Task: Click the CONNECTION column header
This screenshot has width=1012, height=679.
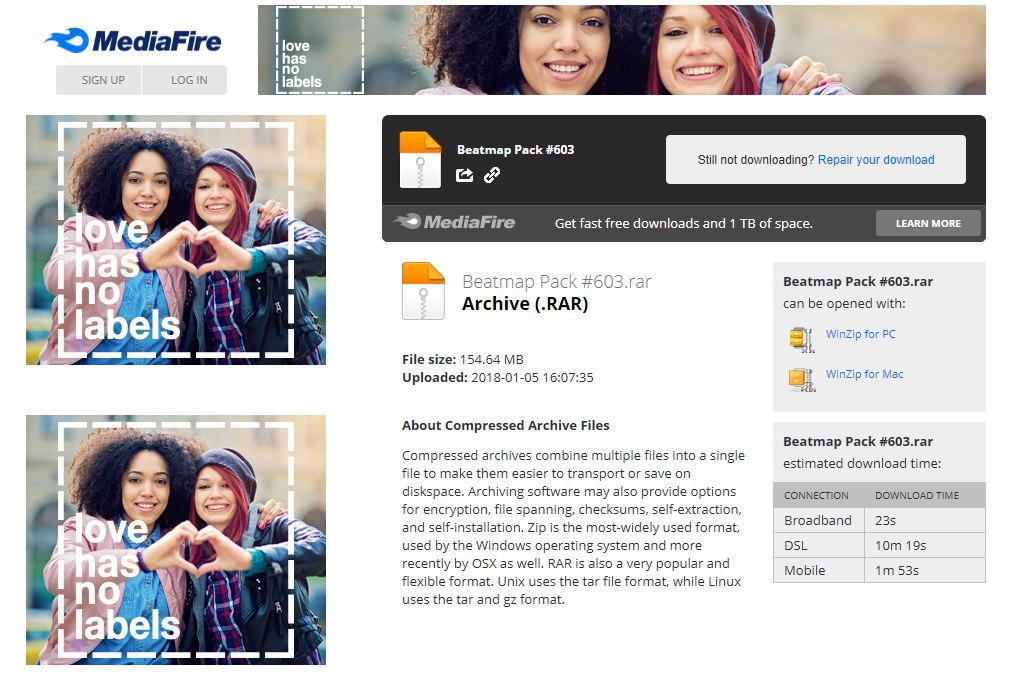Action: click(816, 496)
